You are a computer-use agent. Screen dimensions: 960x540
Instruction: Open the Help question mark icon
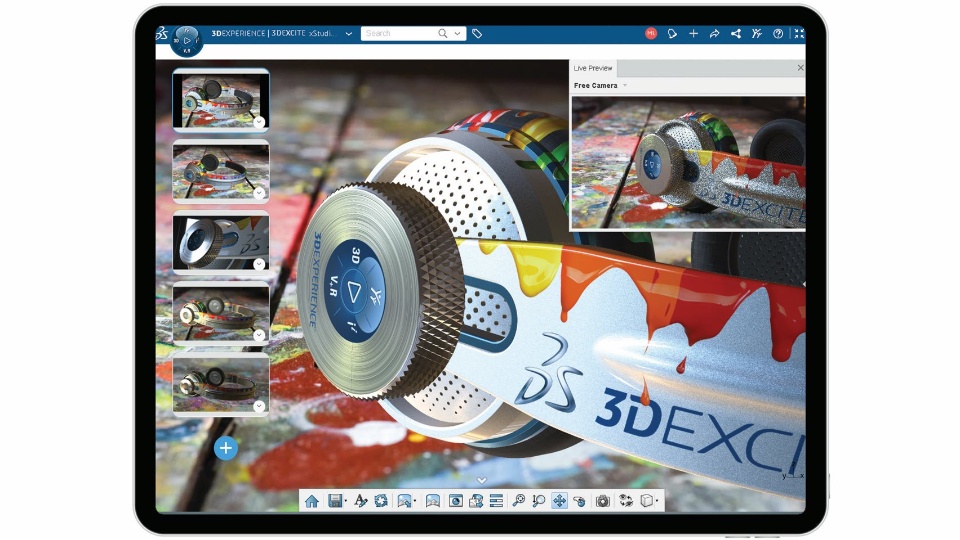click(778, 34)
